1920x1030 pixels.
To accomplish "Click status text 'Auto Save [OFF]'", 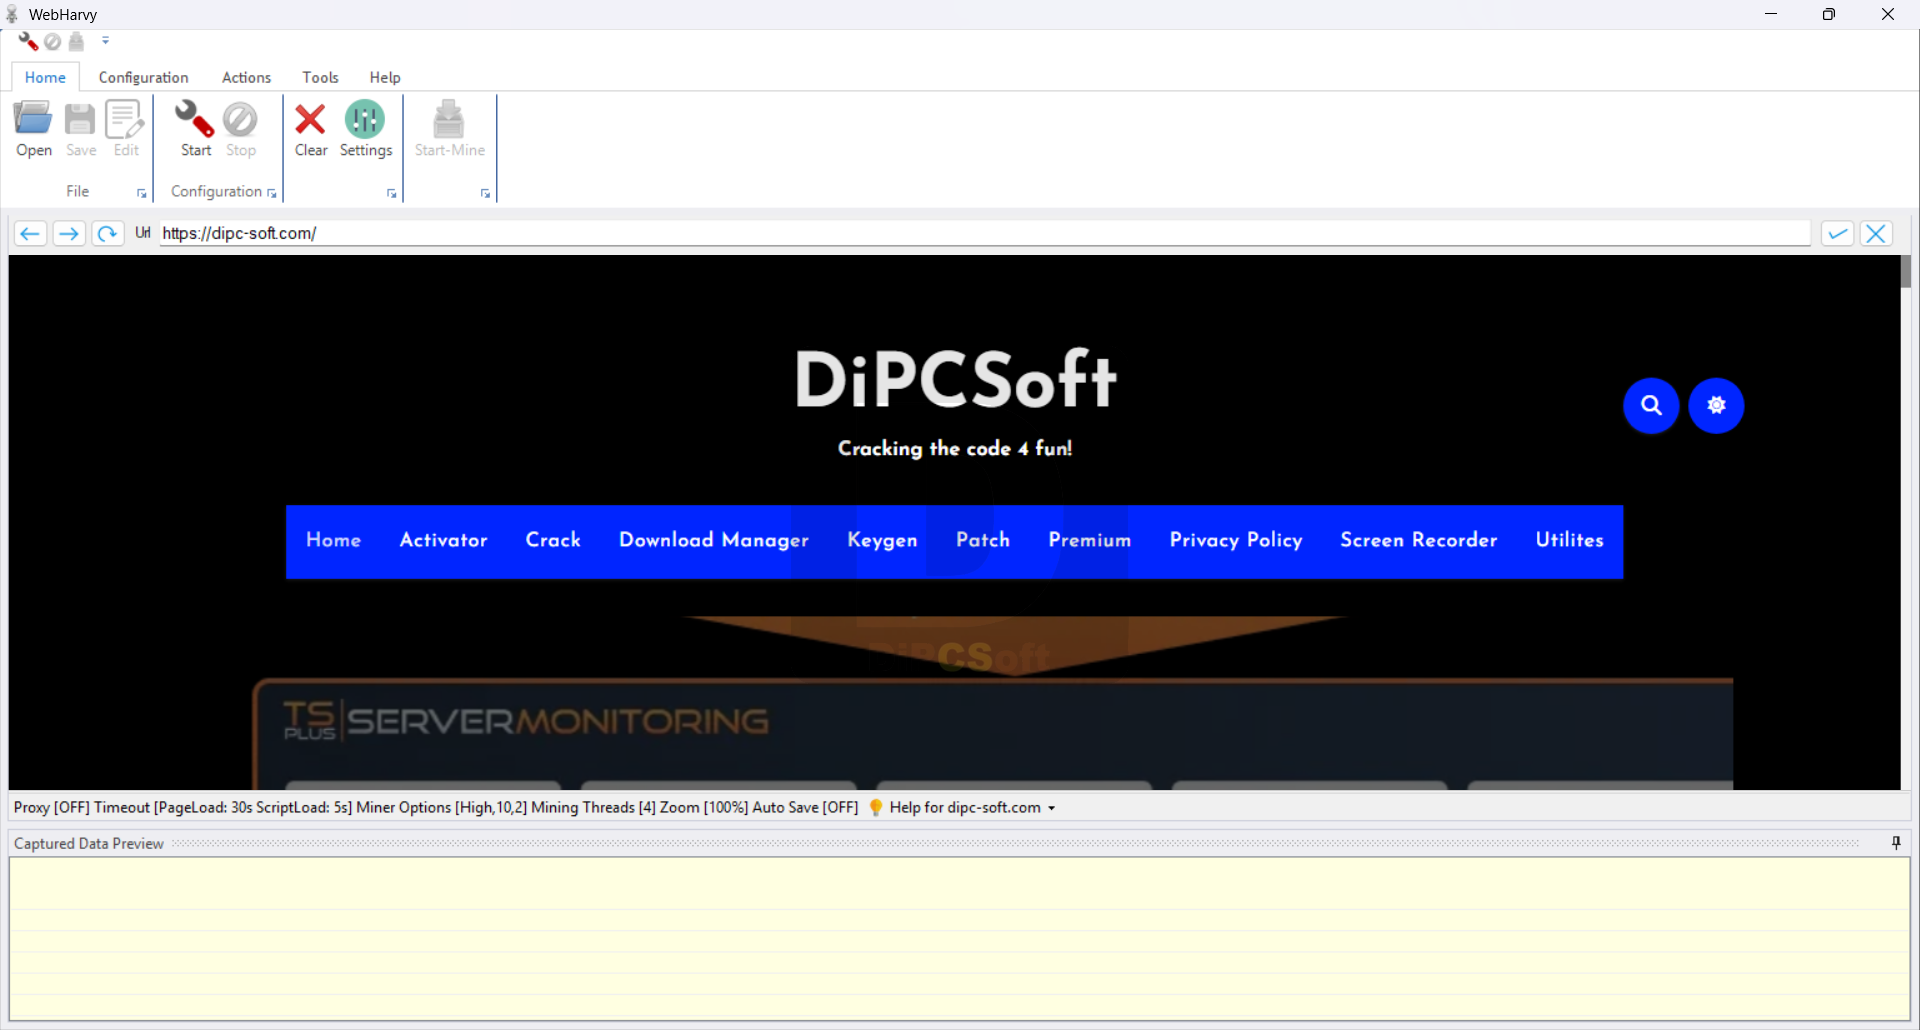I will pos(805,807).
